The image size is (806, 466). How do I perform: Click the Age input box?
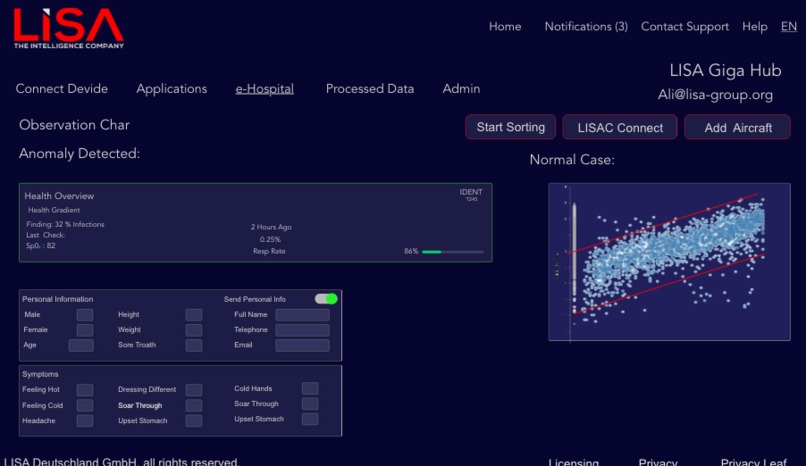pyautogui.click(x=81, y=345)
